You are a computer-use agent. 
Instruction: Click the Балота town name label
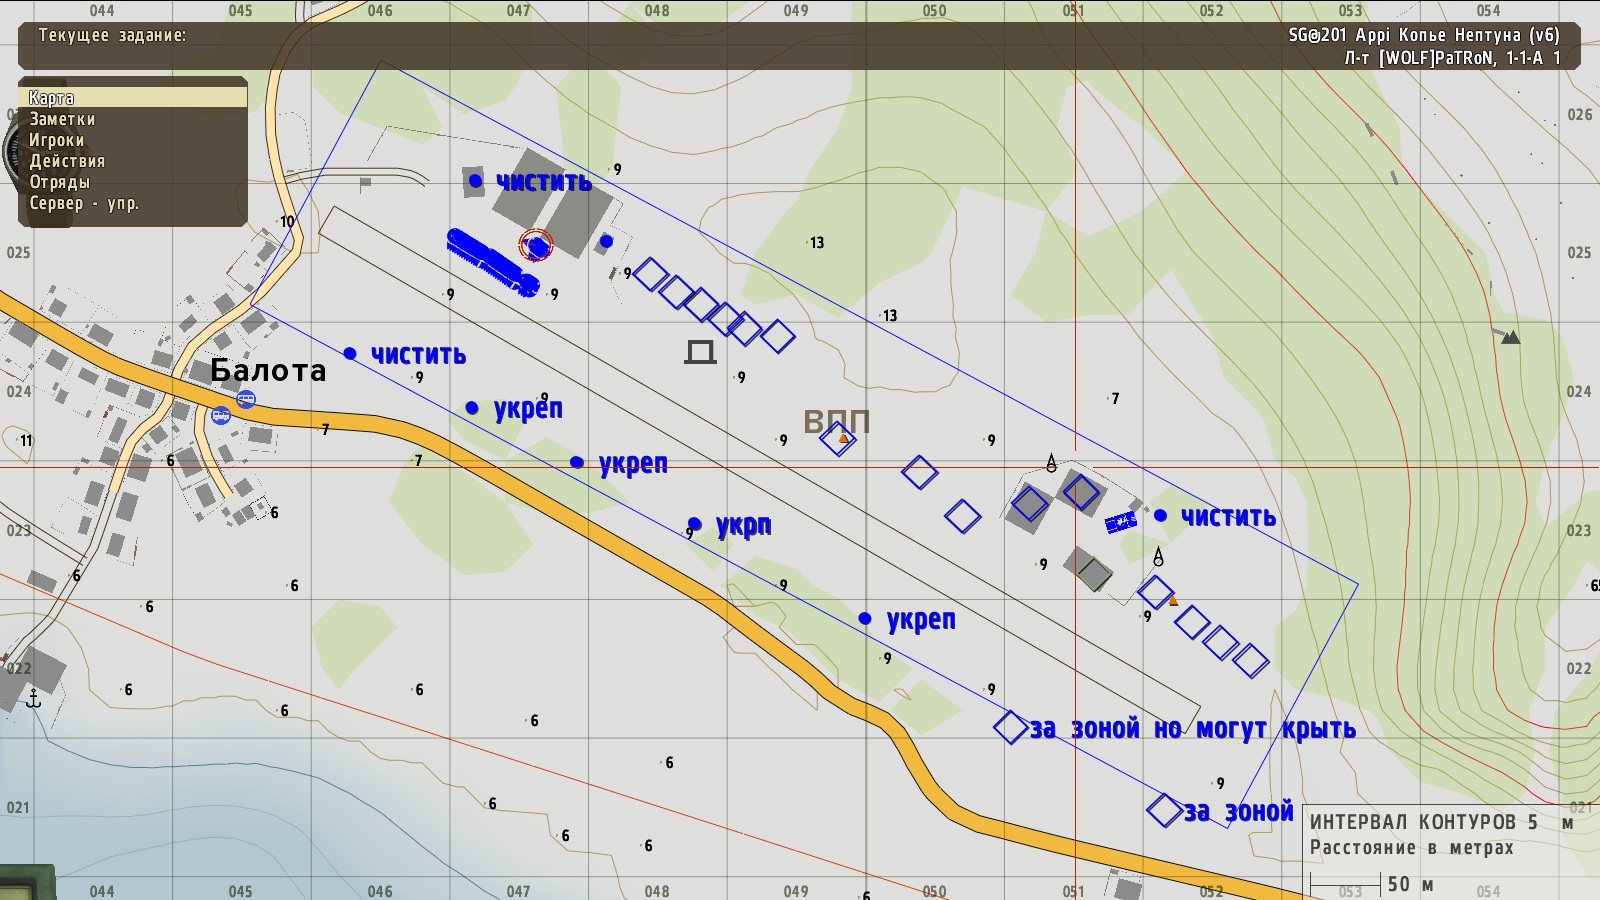tap(268, 371)
